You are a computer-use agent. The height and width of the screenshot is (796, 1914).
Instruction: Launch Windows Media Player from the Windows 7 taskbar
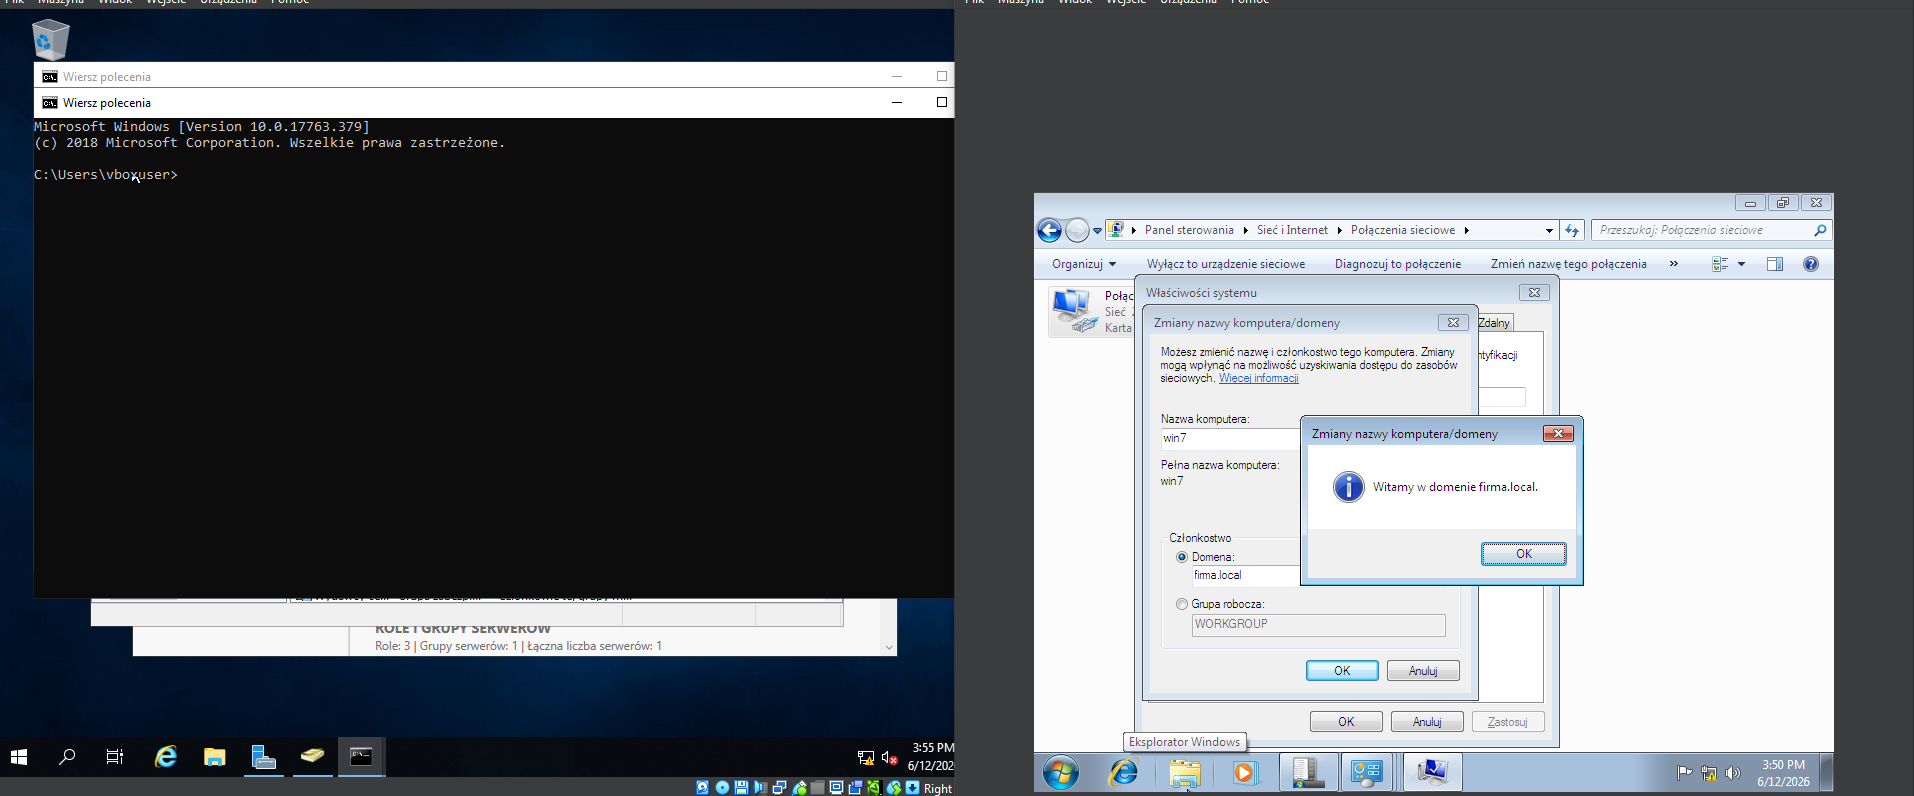pos(1245,773)
